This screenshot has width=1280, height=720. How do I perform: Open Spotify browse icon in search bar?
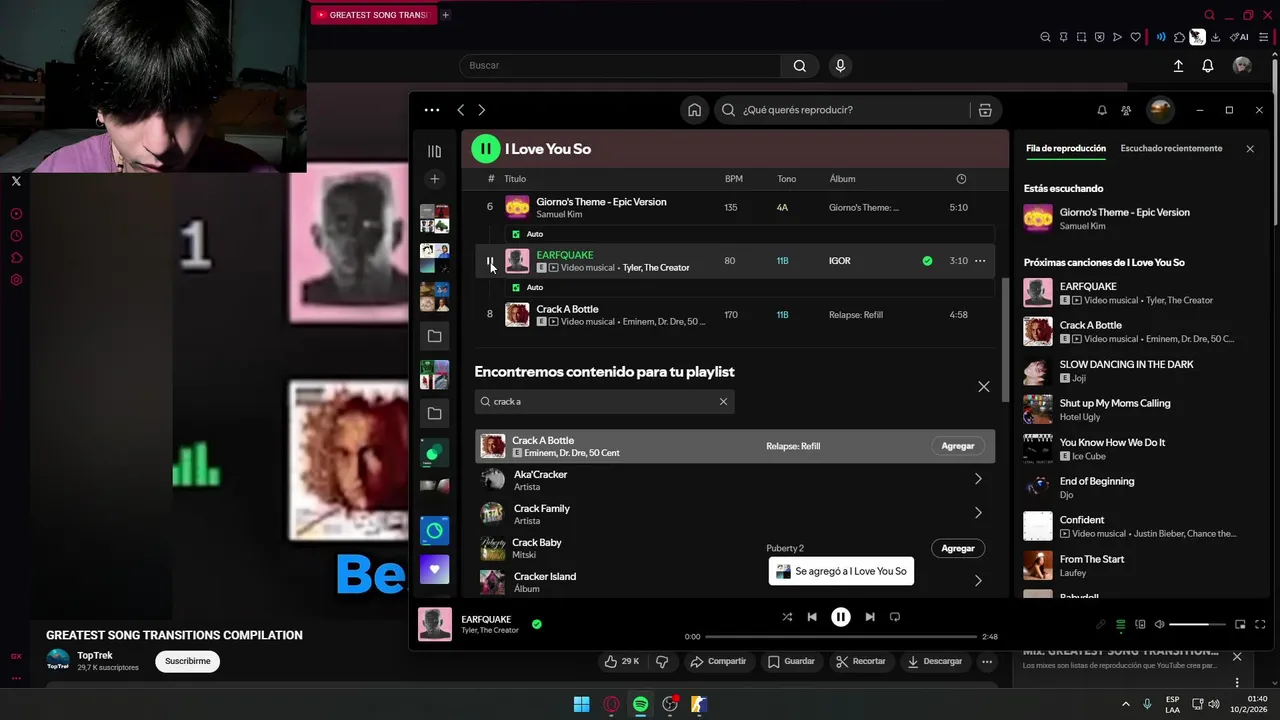click(985, 110)
